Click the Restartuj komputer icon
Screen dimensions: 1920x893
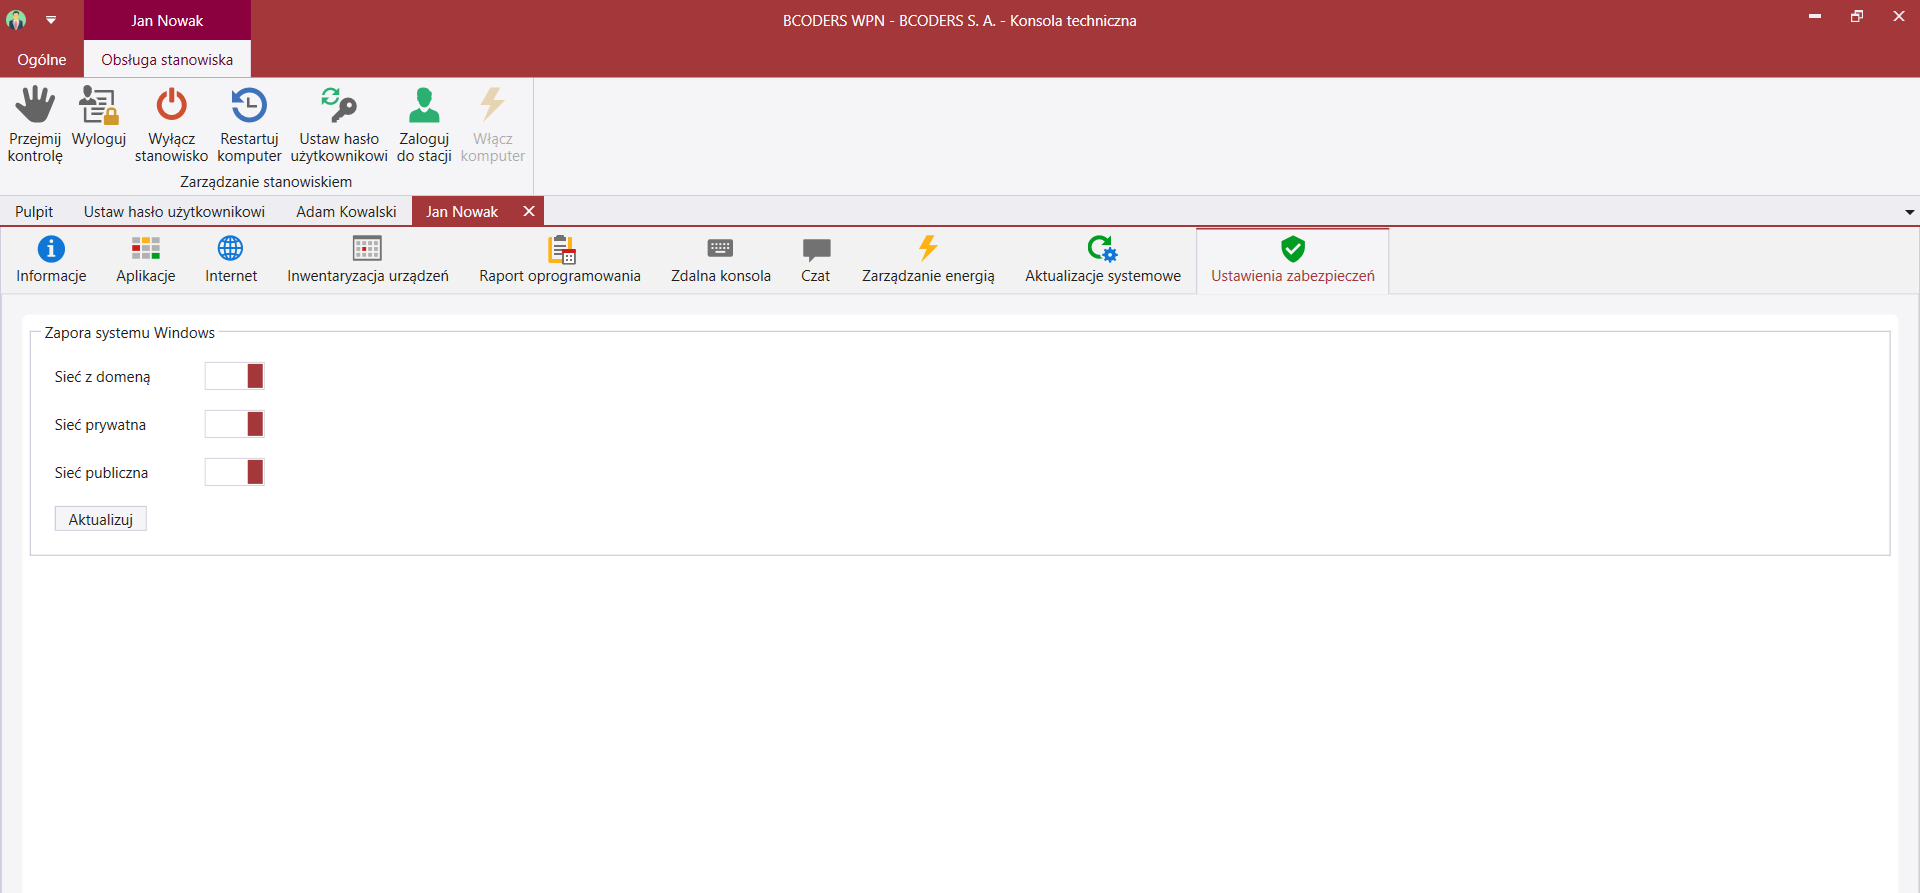[249, 104]
